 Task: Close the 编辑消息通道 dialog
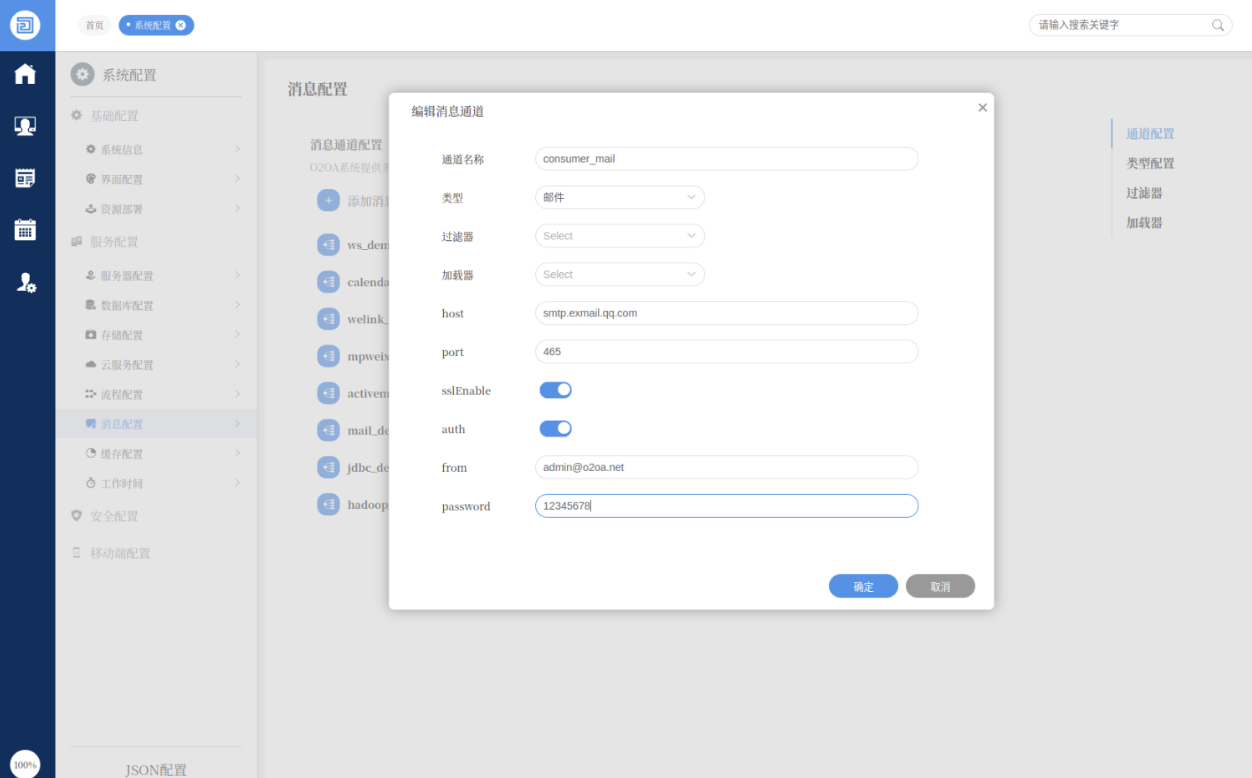pyautogui.click(x=982, y=108)
